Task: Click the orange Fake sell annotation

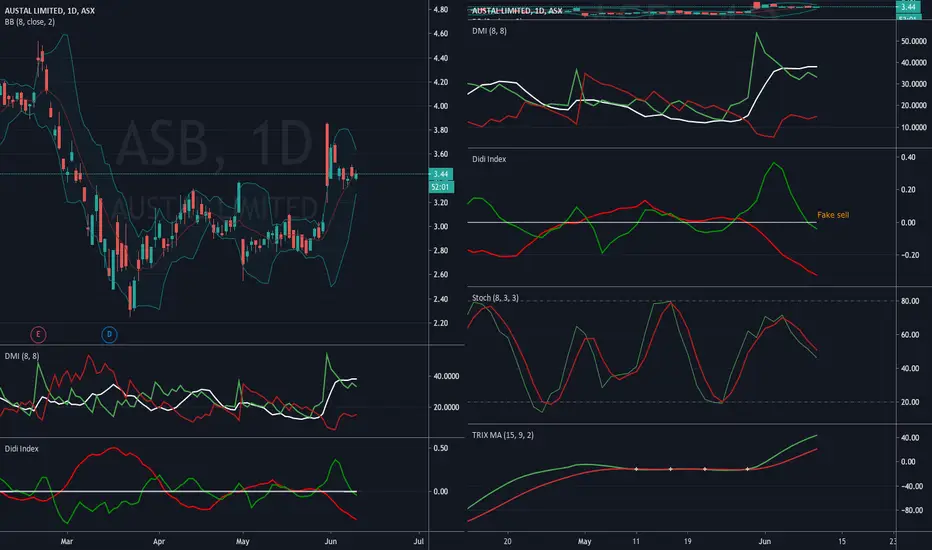Action: (x=833, y=215)
